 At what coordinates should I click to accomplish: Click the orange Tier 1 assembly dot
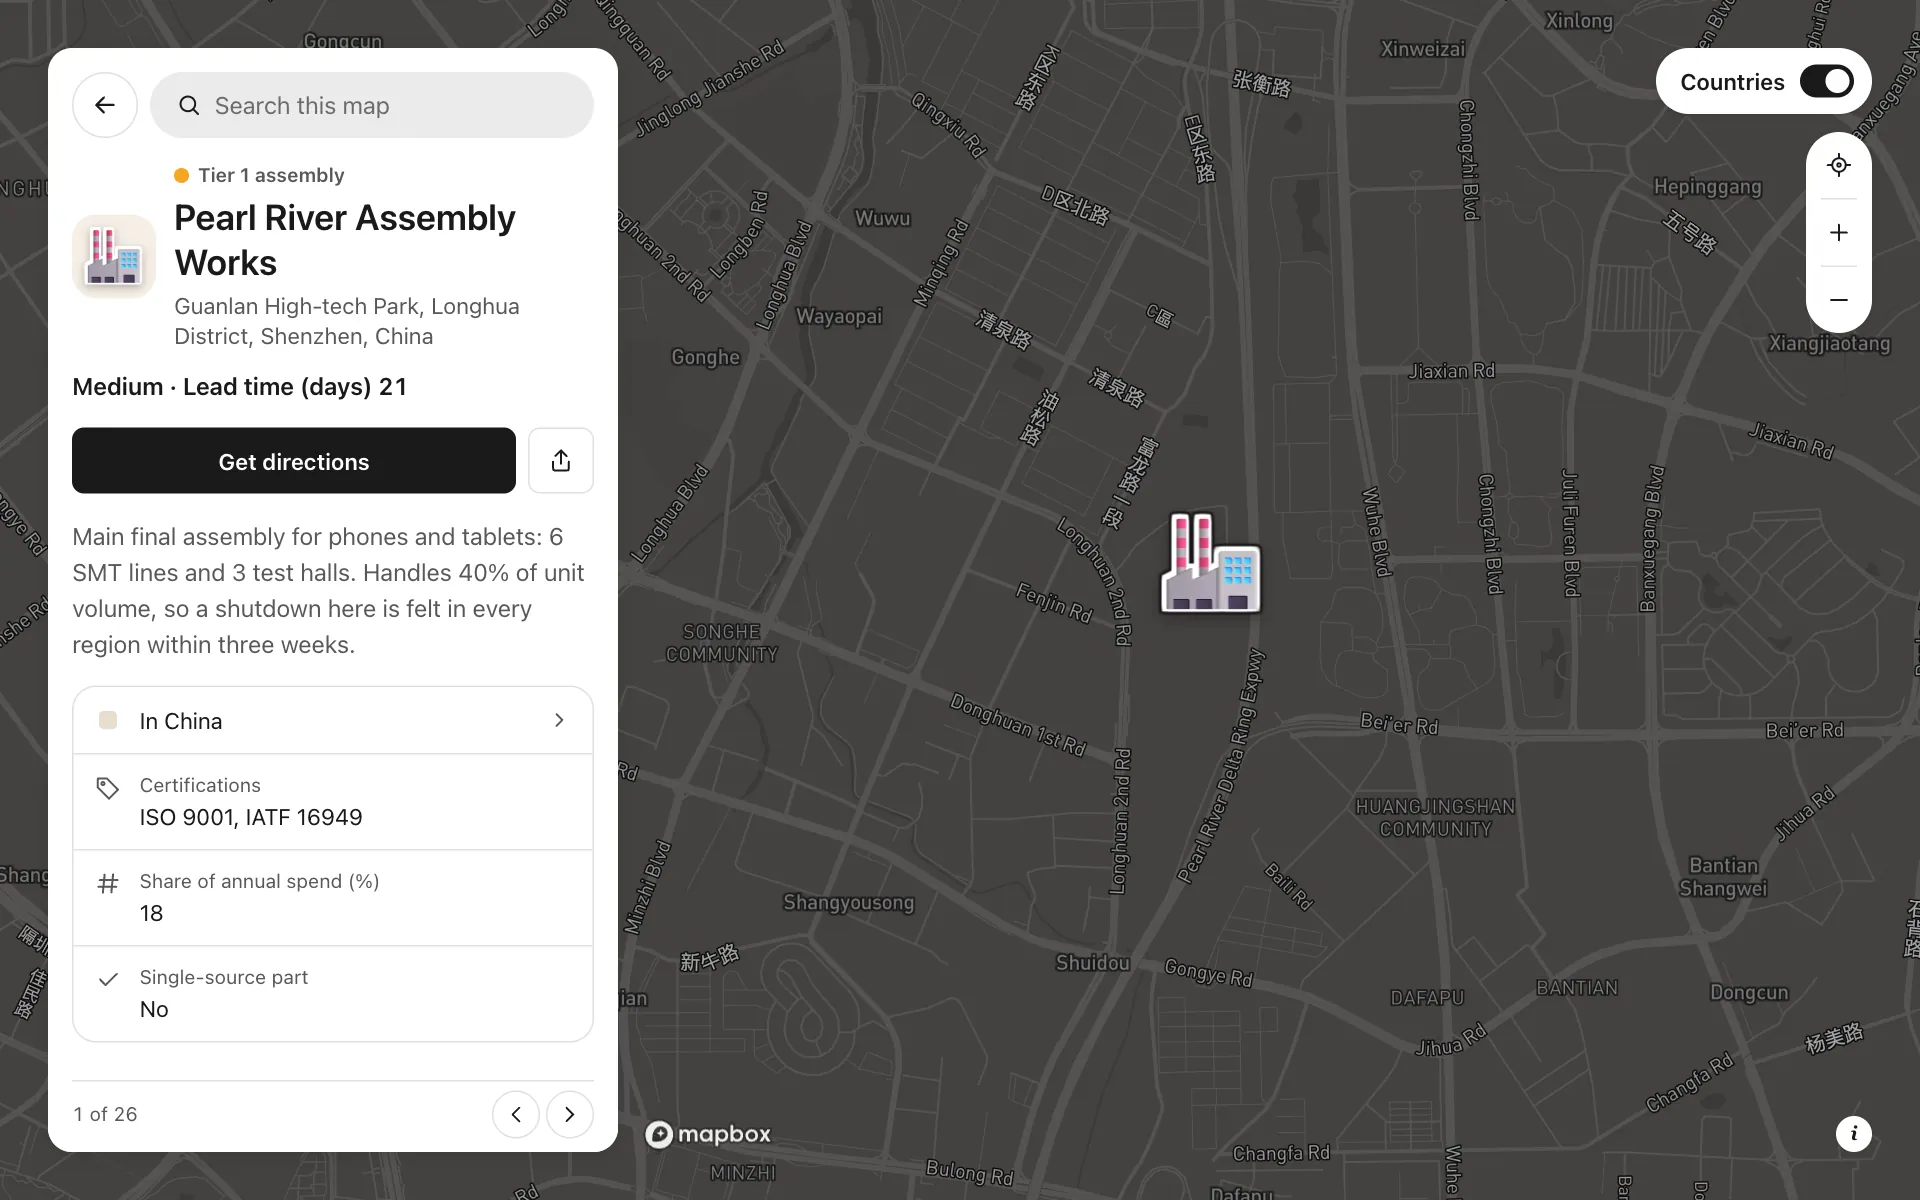[181, 175]
